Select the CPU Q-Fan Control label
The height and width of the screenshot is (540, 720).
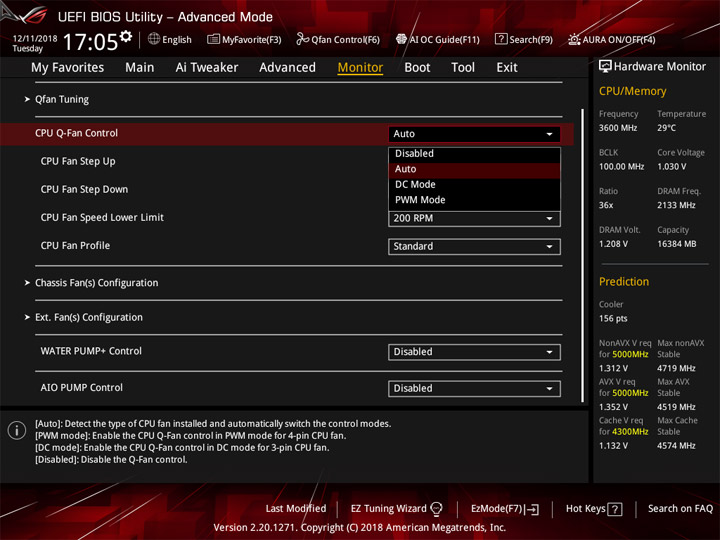76,133
